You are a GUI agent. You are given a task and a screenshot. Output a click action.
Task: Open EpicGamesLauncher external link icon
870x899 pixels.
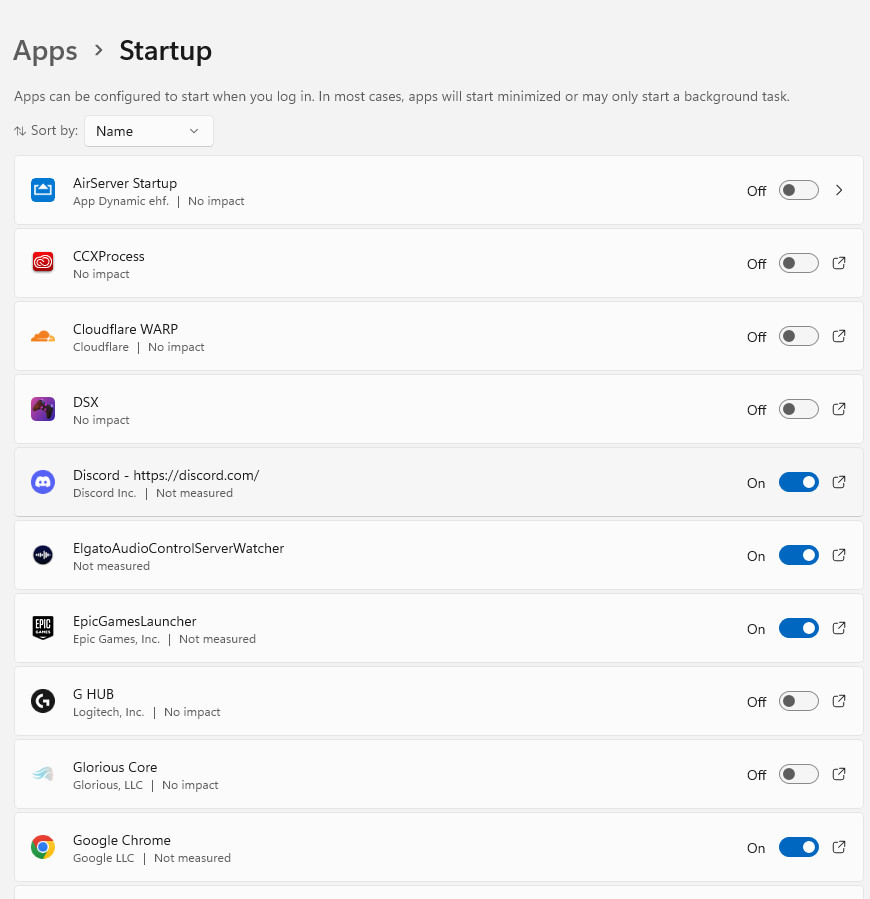point(839,628)
